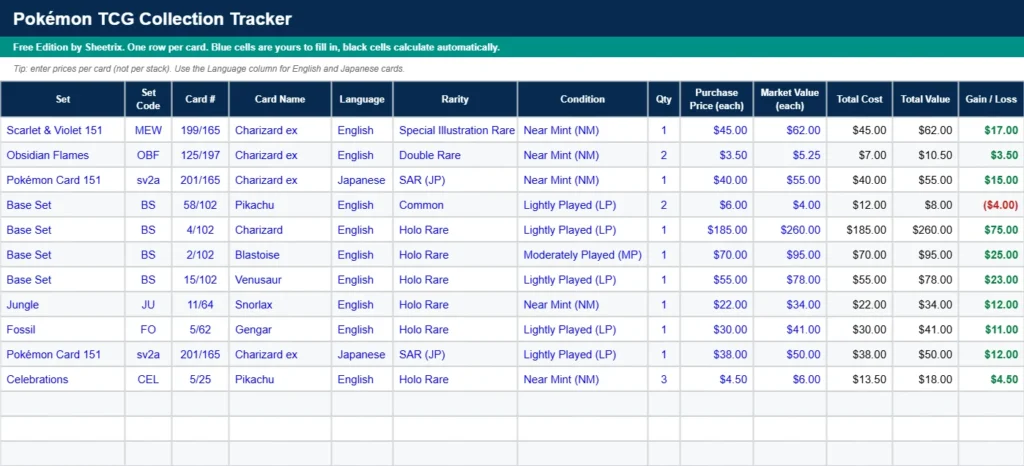This screenshot has width=1024, height=466.
Task: Select the 'Snorlax' card name cell
Action: (x=280, y=305)
